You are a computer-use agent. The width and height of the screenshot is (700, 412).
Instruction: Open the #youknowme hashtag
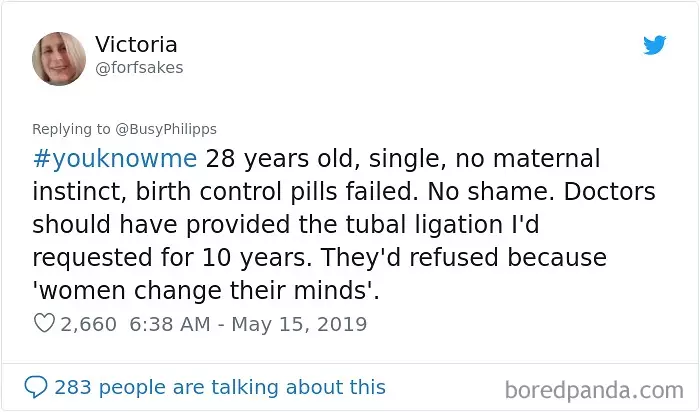(x=115, y=159)
